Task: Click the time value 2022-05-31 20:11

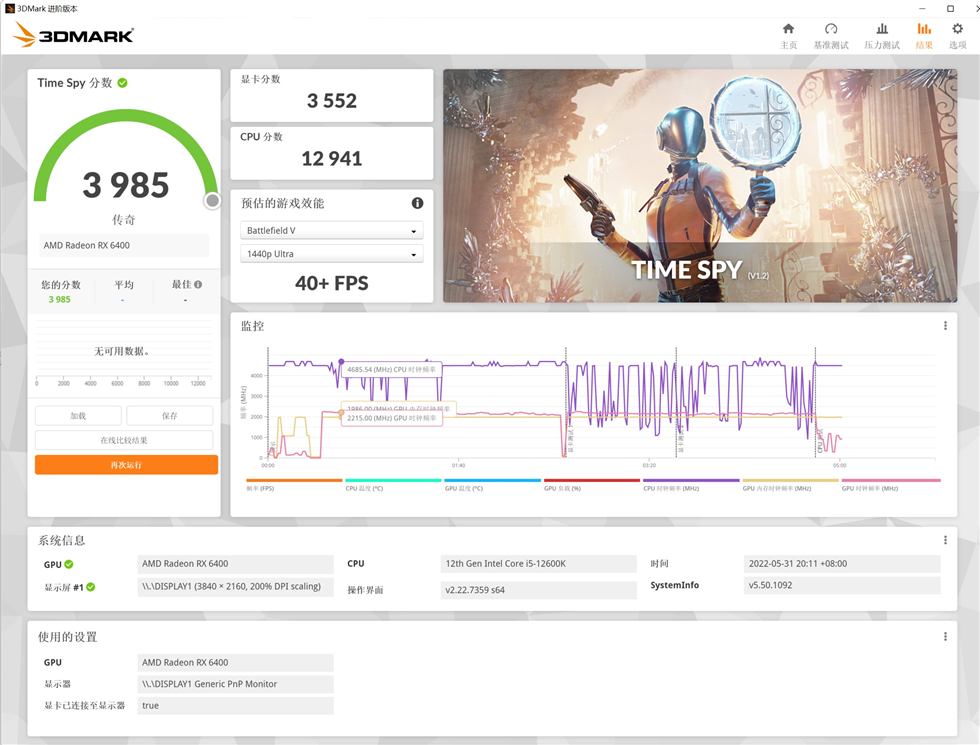Action: tap(842, 564)
